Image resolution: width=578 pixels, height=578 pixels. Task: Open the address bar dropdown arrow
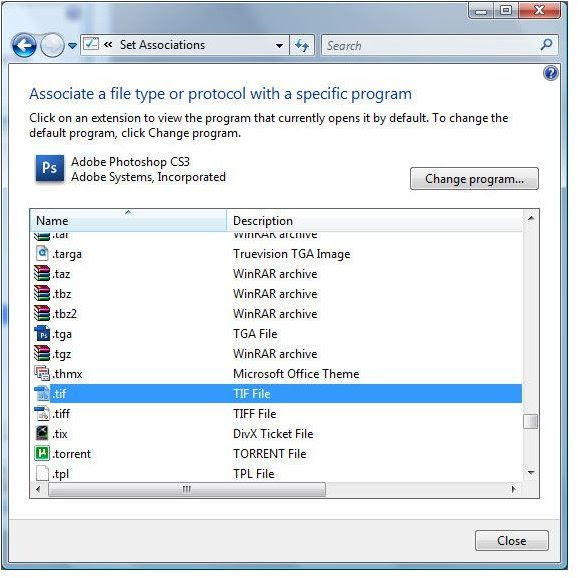coord(279,46)
